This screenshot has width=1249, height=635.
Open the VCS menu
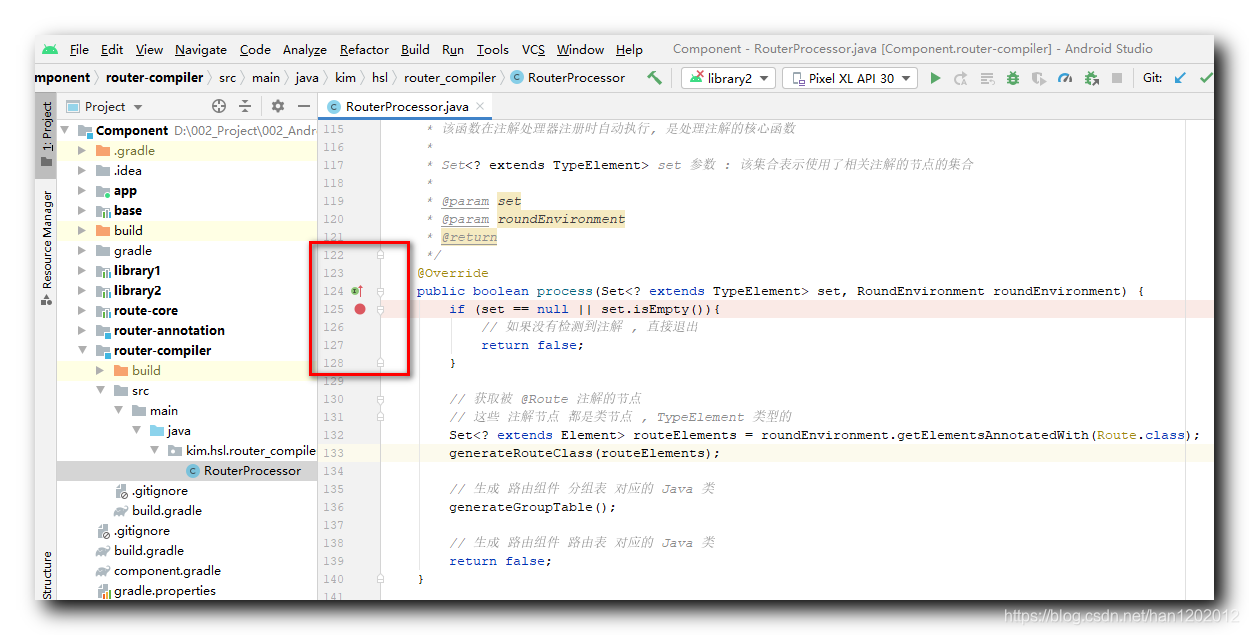[534, 49]
